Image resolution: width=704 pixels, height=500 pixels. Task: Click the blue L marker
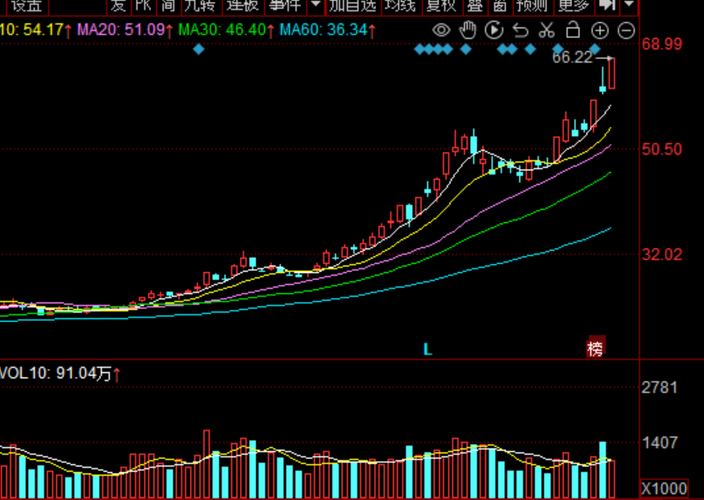[x=428, y=349]
